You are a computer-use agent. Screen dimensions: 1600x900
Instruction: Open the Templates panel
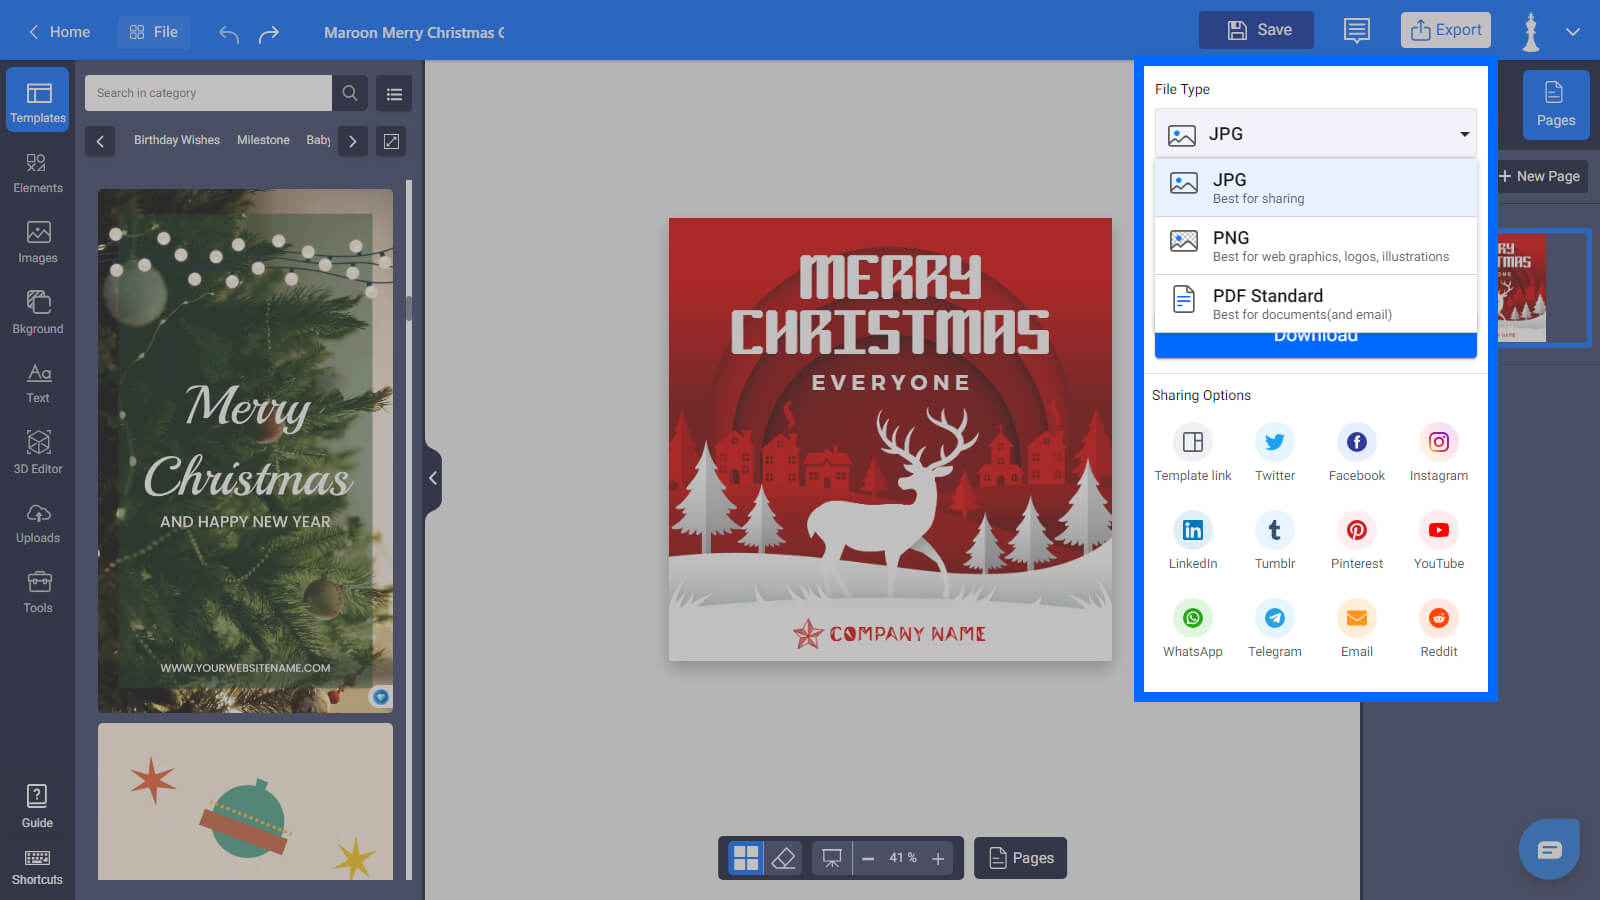pyautogui.click(x=37, y=99)
